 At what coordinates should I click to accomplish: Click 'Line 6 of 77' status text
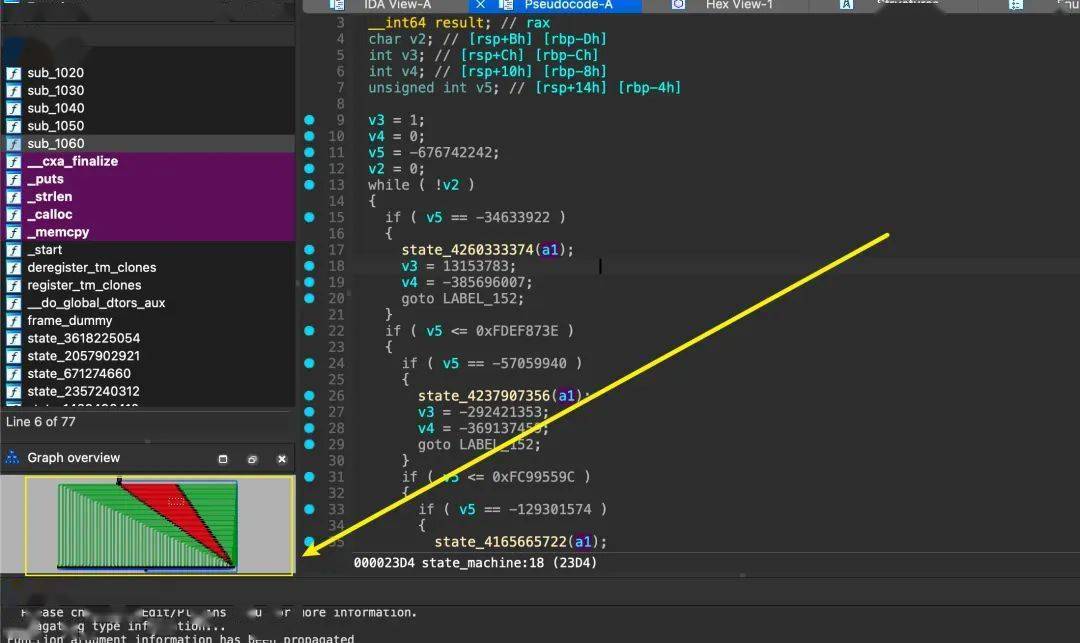tap(41, 421)
